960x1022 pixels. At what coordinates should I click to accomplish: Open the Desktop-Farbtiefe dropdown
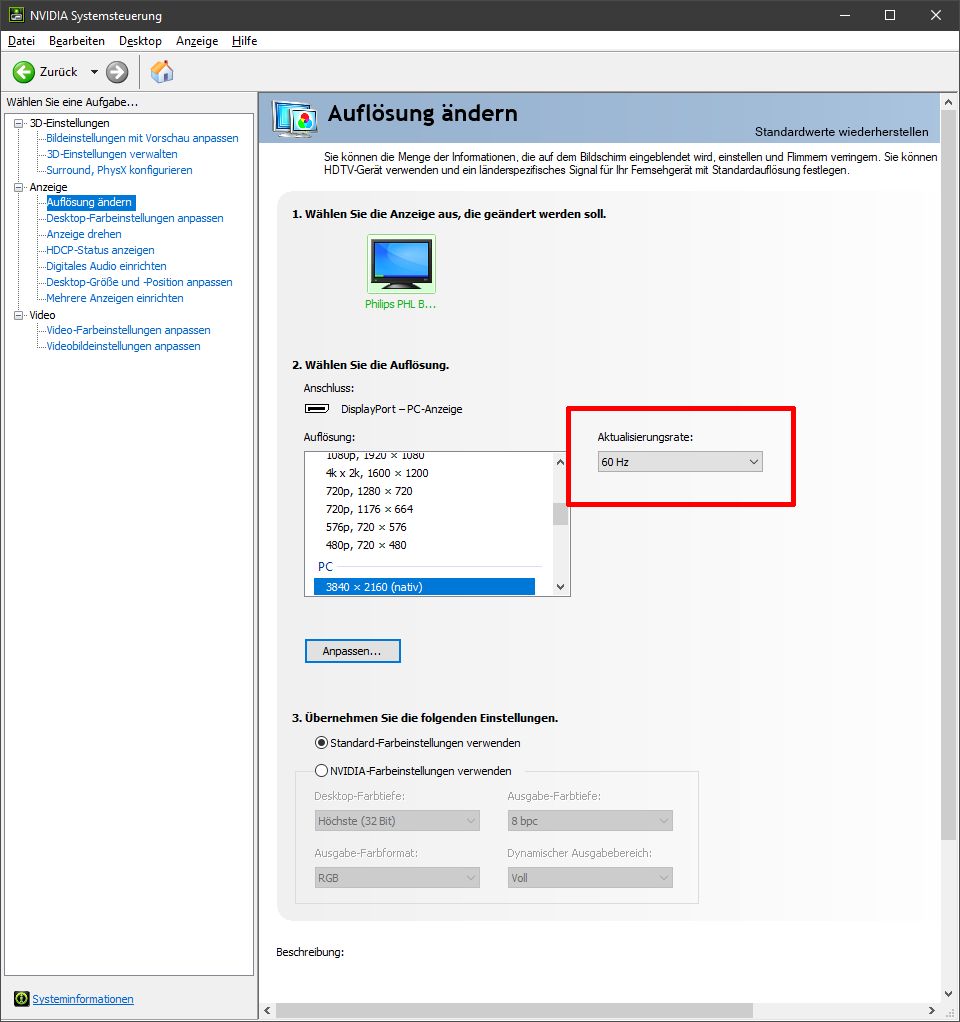pyautogui.click(x=397, y=821)
